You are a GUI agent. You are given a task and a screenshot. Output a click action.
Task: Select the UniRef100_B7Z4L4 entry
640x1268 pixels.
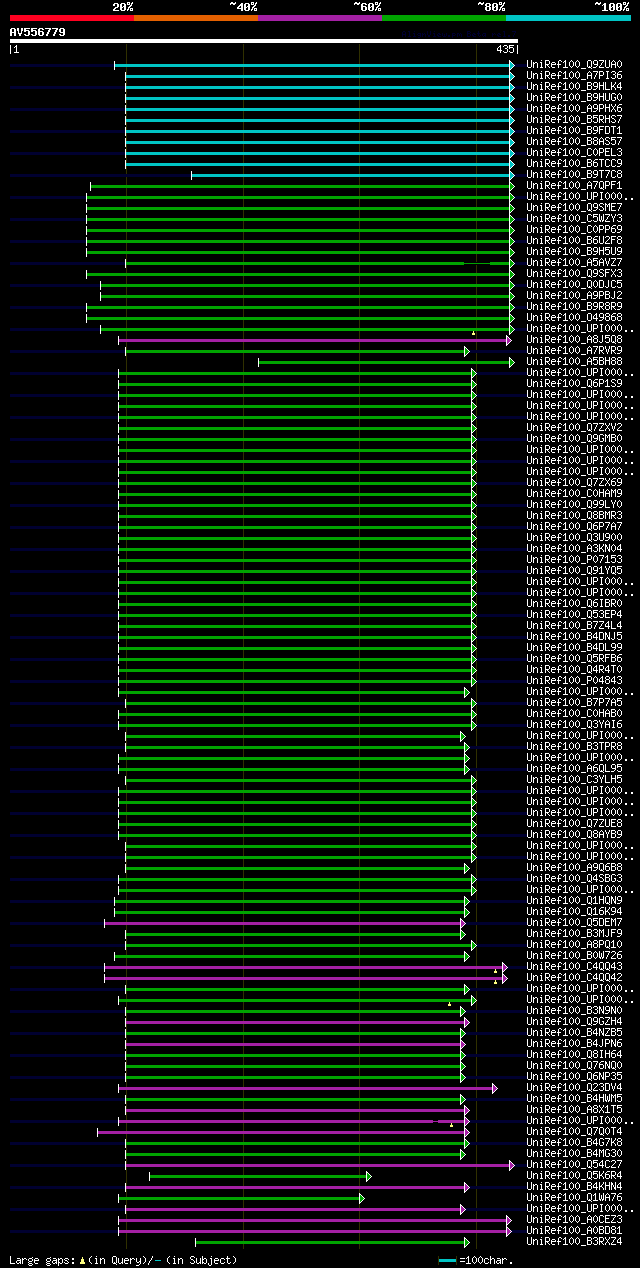pyautogui.click(x=574, y=626)
